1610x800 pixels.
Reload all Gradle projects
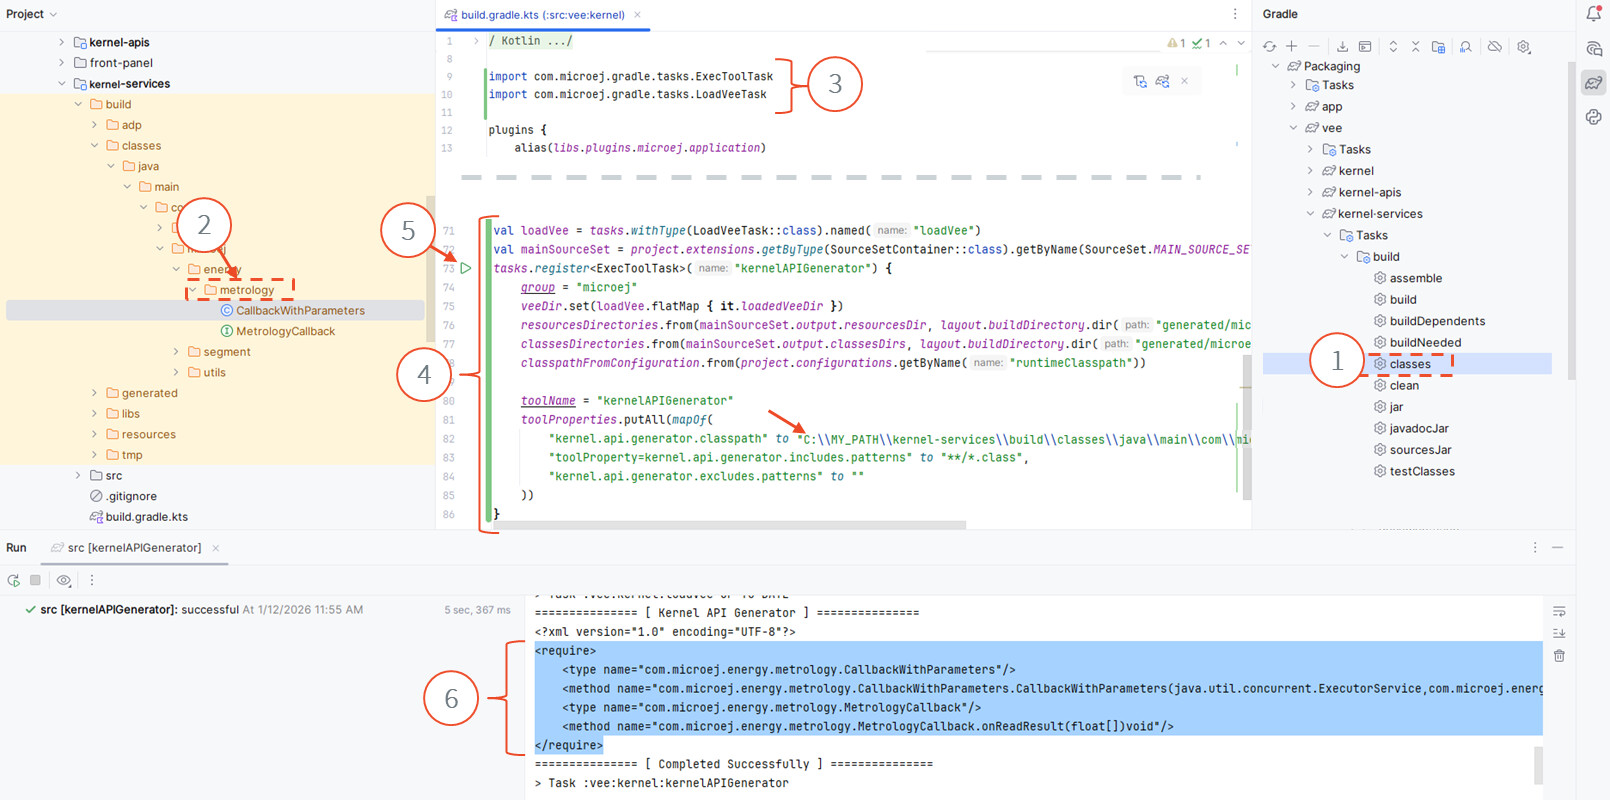[x=1269, y=47]
